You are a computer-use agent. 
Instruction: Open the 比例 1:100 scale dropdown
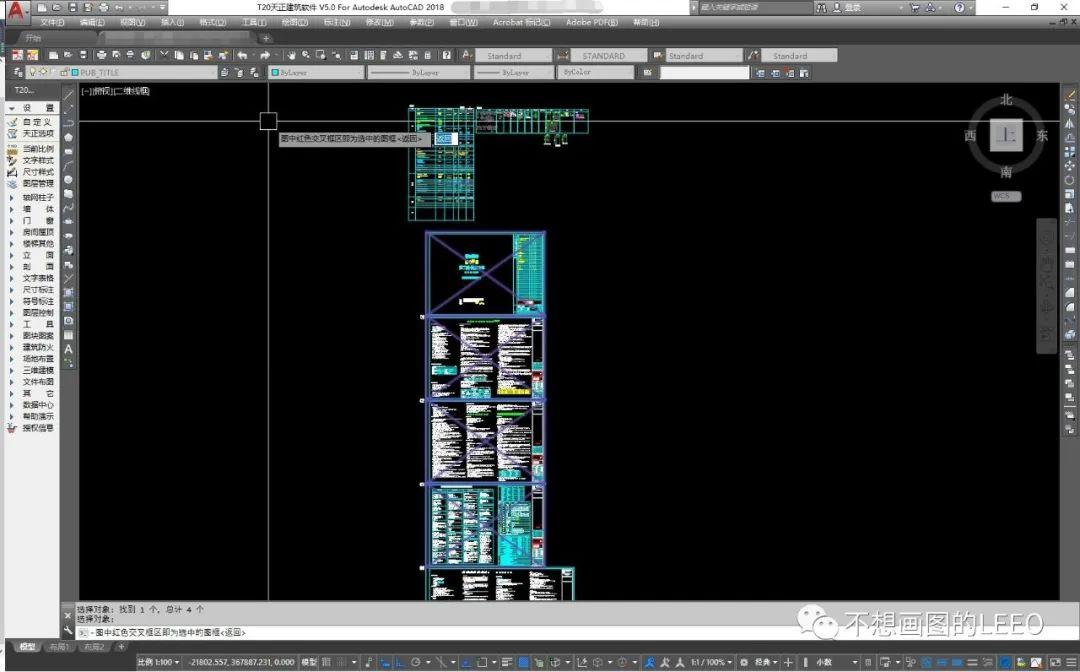158,662
